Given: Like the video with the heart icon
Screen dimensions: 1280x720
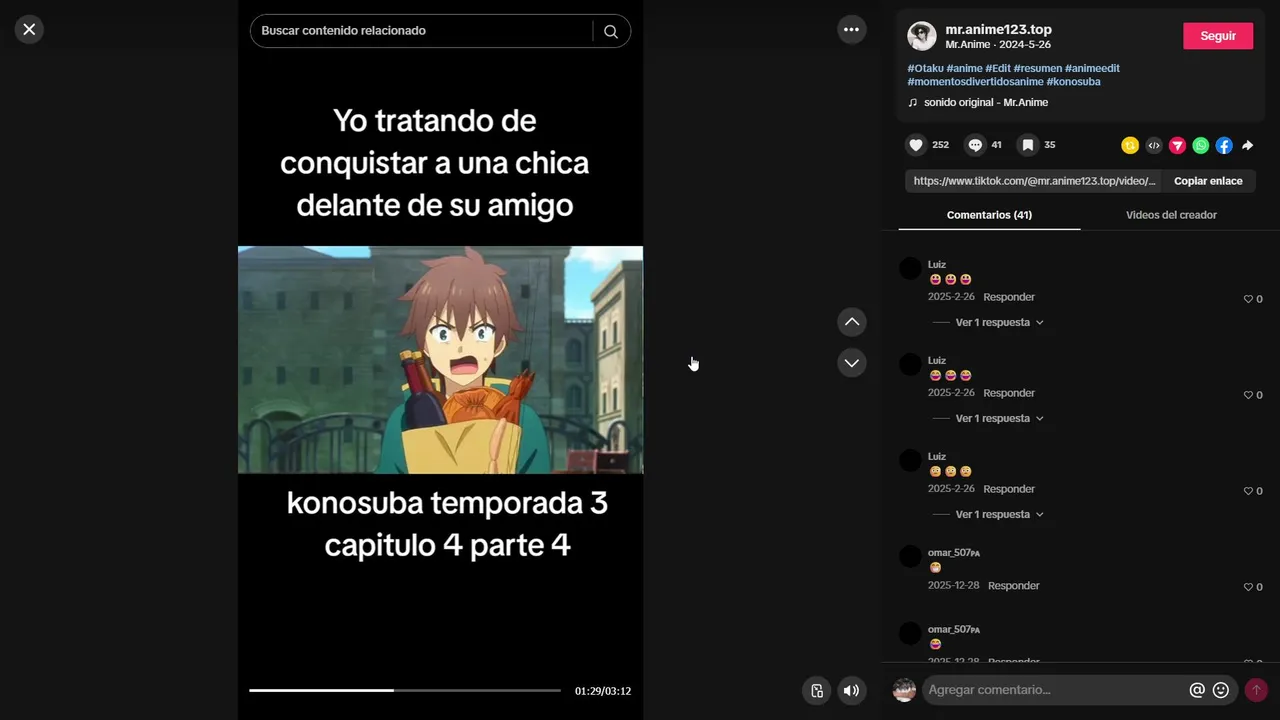Looking at the screenshot, I should (915, 145).
